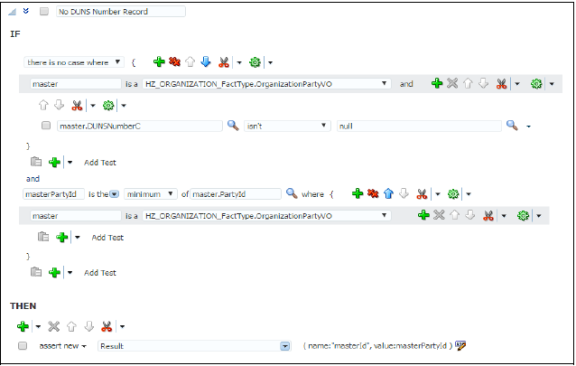Delete aggregate pattern with red X after 'where {'
This screenshot has height=366, width=576.
coord(373,193)
